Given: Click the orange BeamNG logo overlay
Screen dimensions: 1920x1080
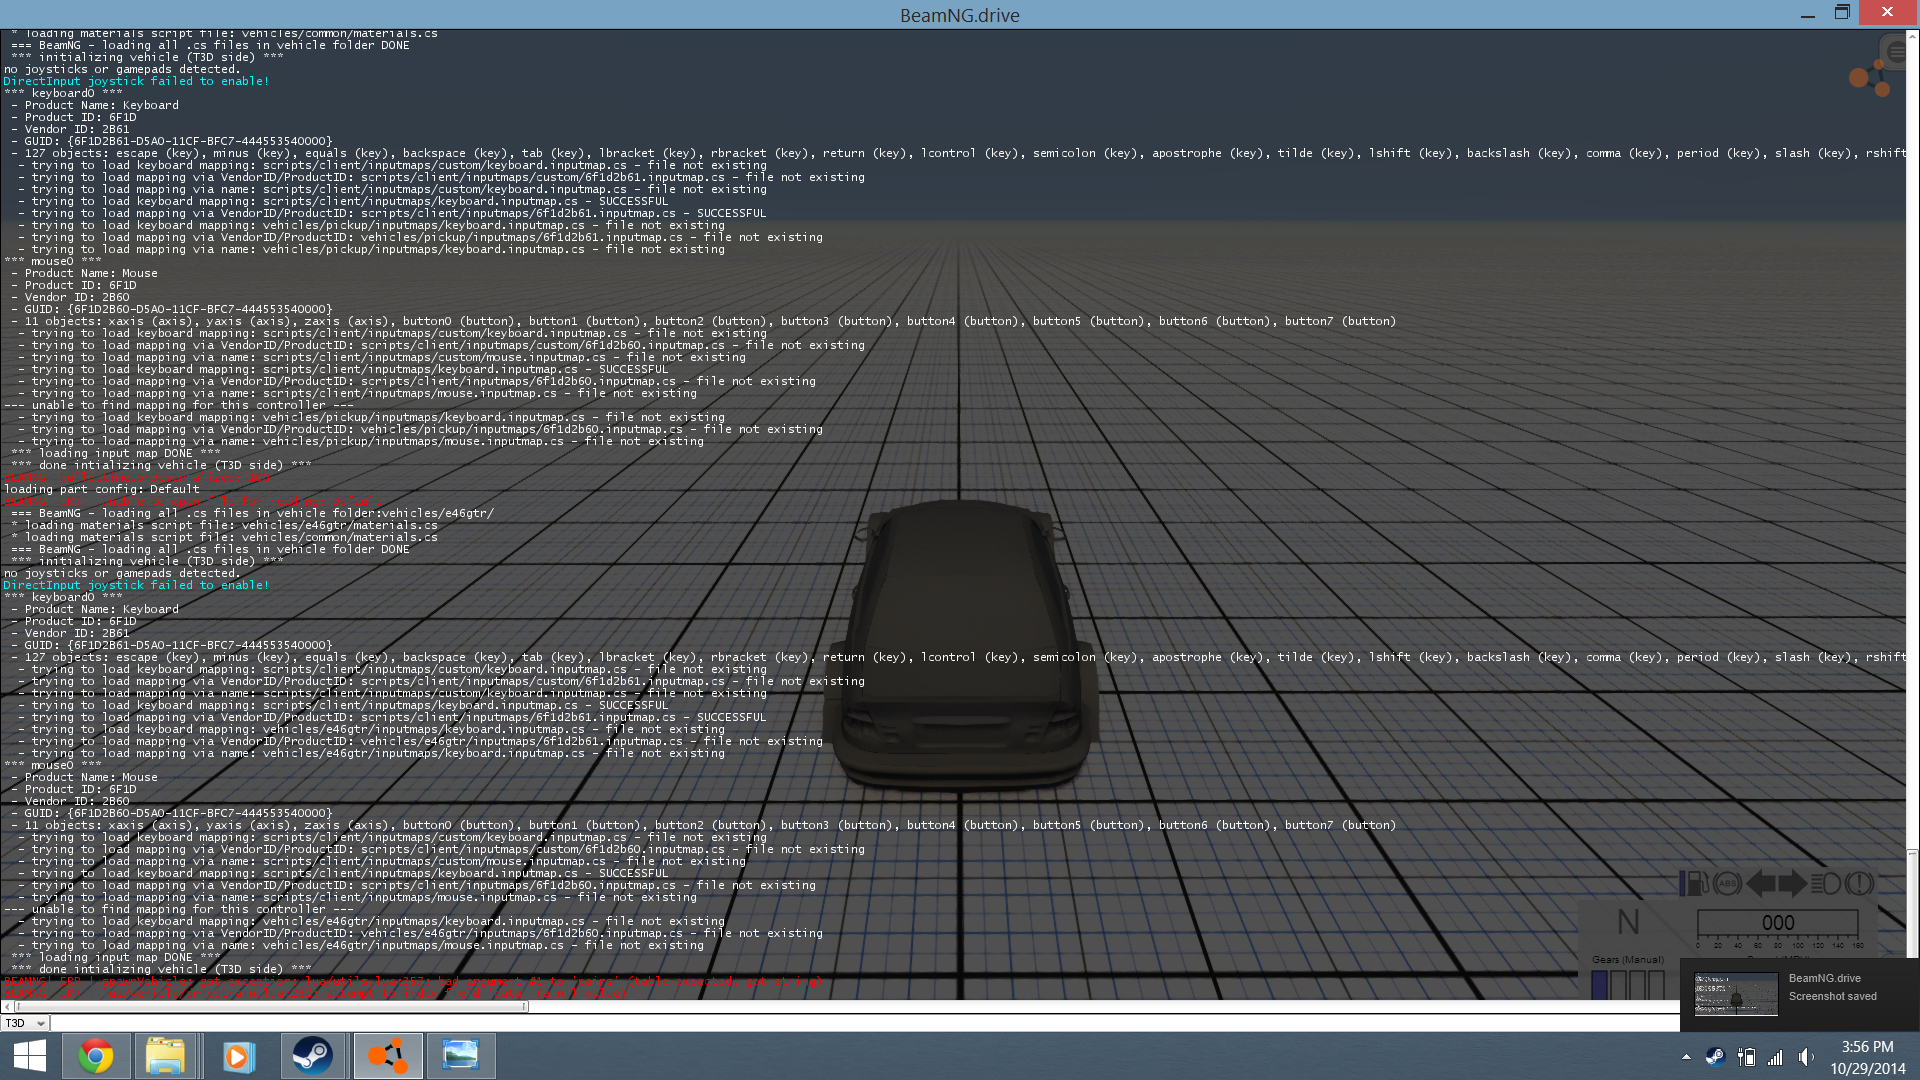Looking at the screenshot, I should click(1868, 78).
